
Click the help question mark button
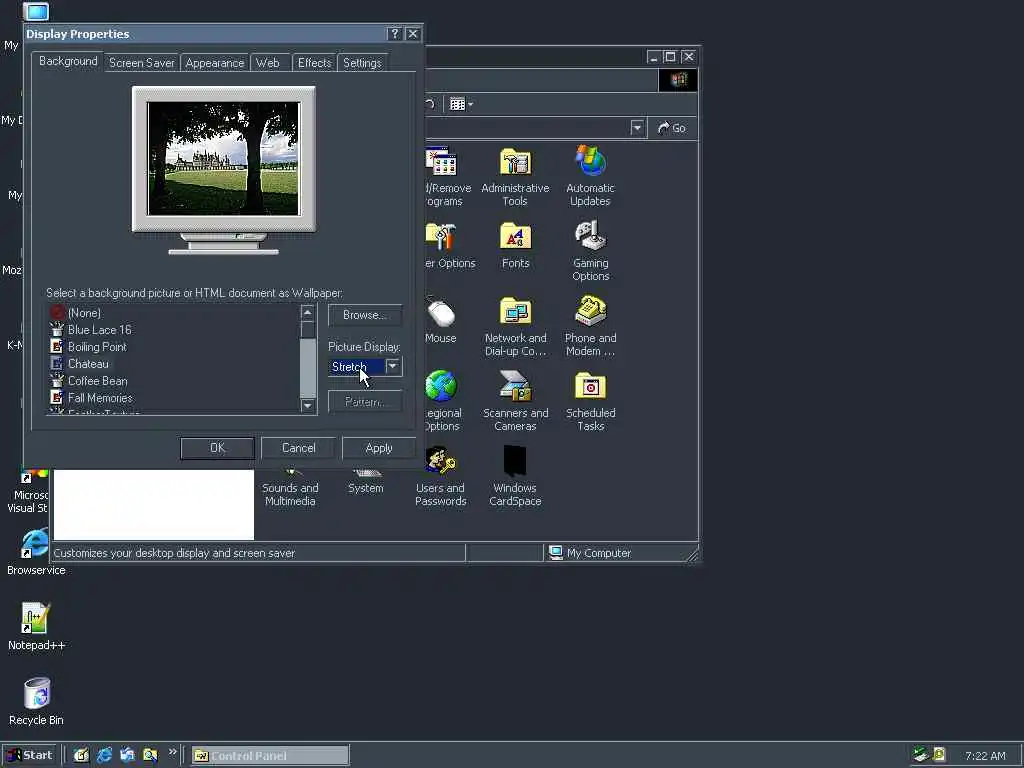[x=394, y=34]
